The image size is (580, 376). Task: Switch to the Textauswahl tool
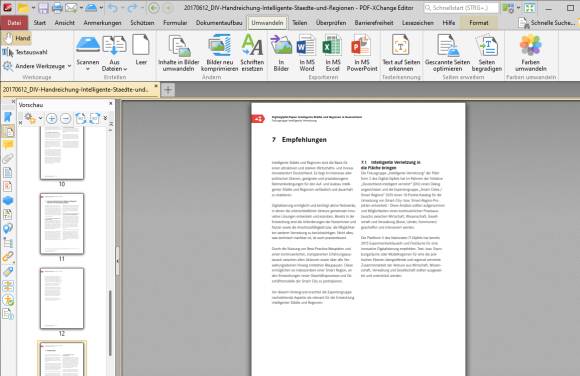tap(25, 52)
